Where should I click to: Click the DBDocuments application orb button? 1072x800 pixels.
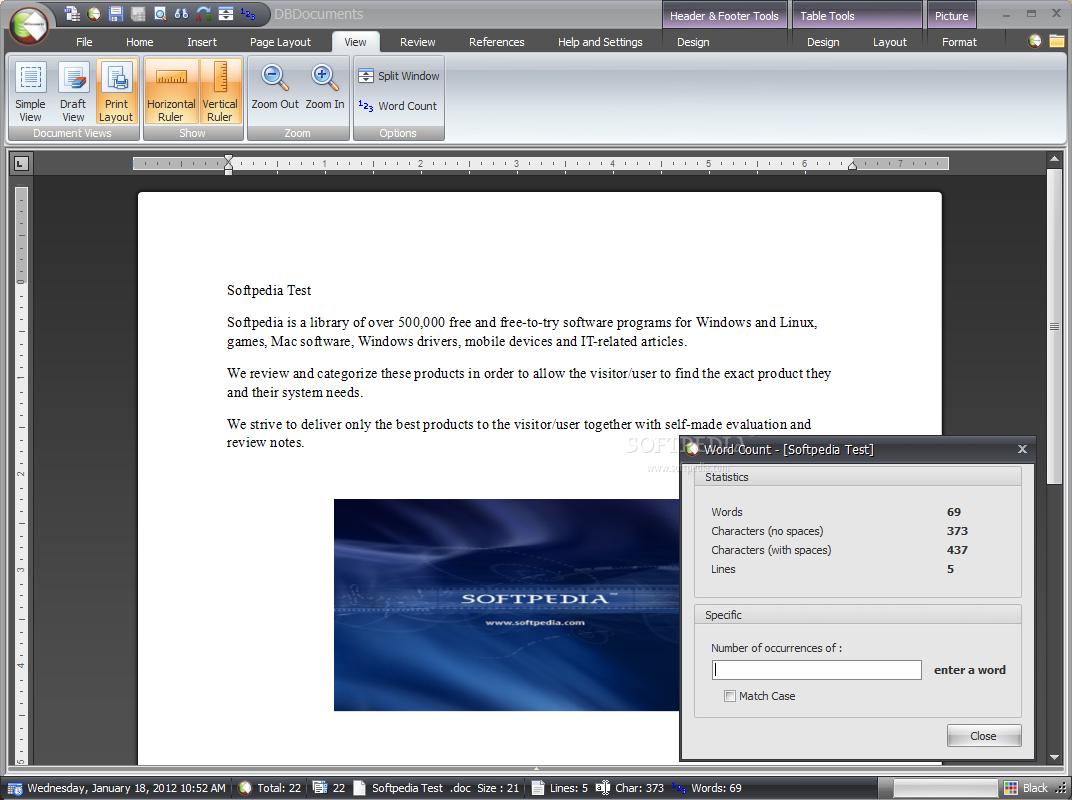click(29, 25)
